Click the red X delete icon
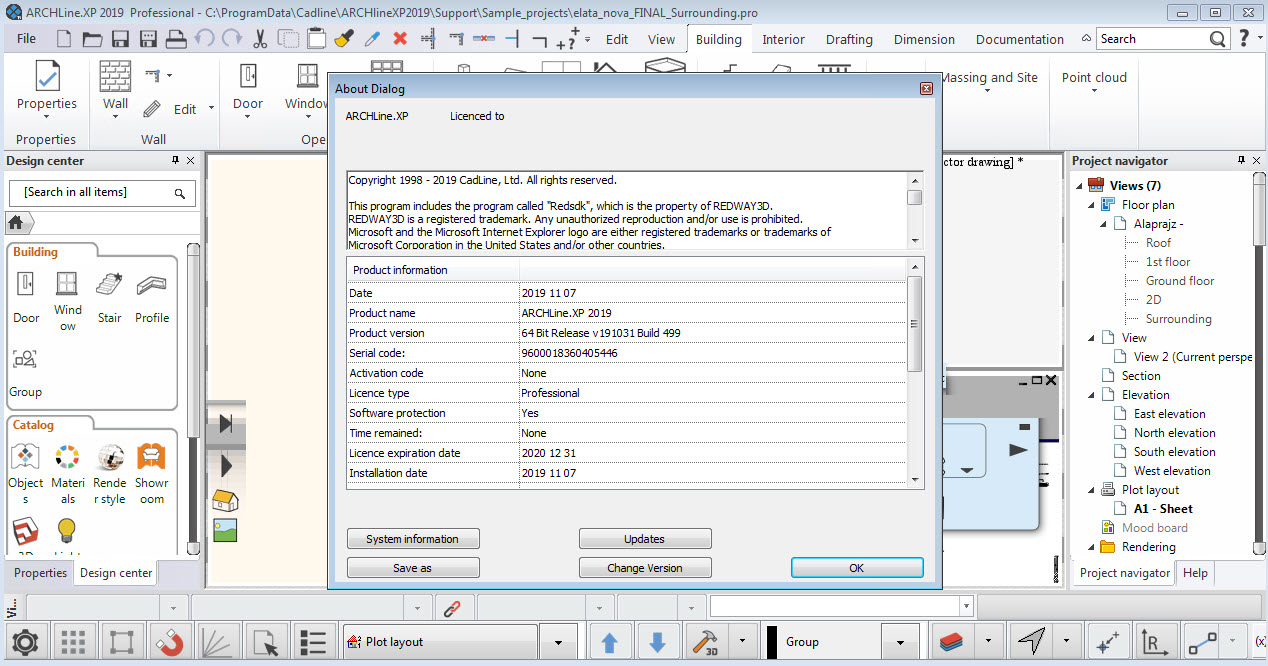Viewport: 1268px width, 666px height. (x=400, y=39)
